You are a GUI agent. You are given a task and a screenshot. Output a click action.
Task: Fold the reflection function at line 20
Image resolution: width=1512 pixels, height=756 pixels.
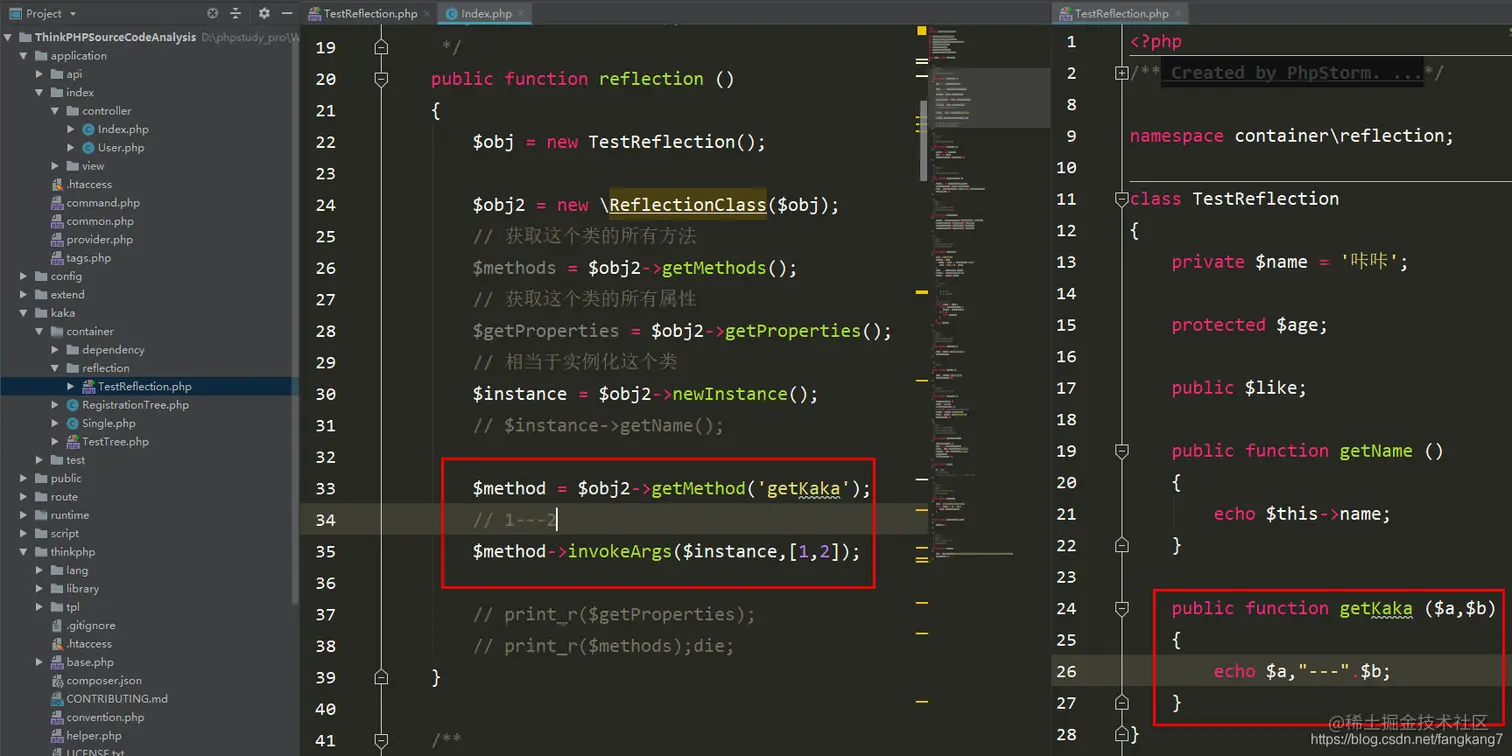[x=381, y=79]
